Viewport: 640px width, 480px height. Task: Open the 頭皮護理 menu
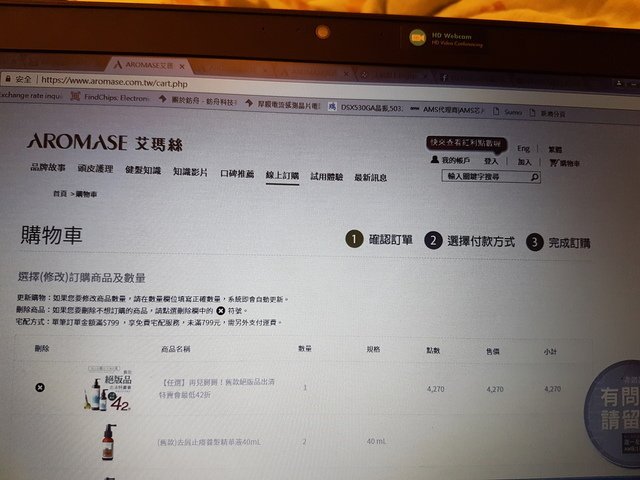coord(96,169)
